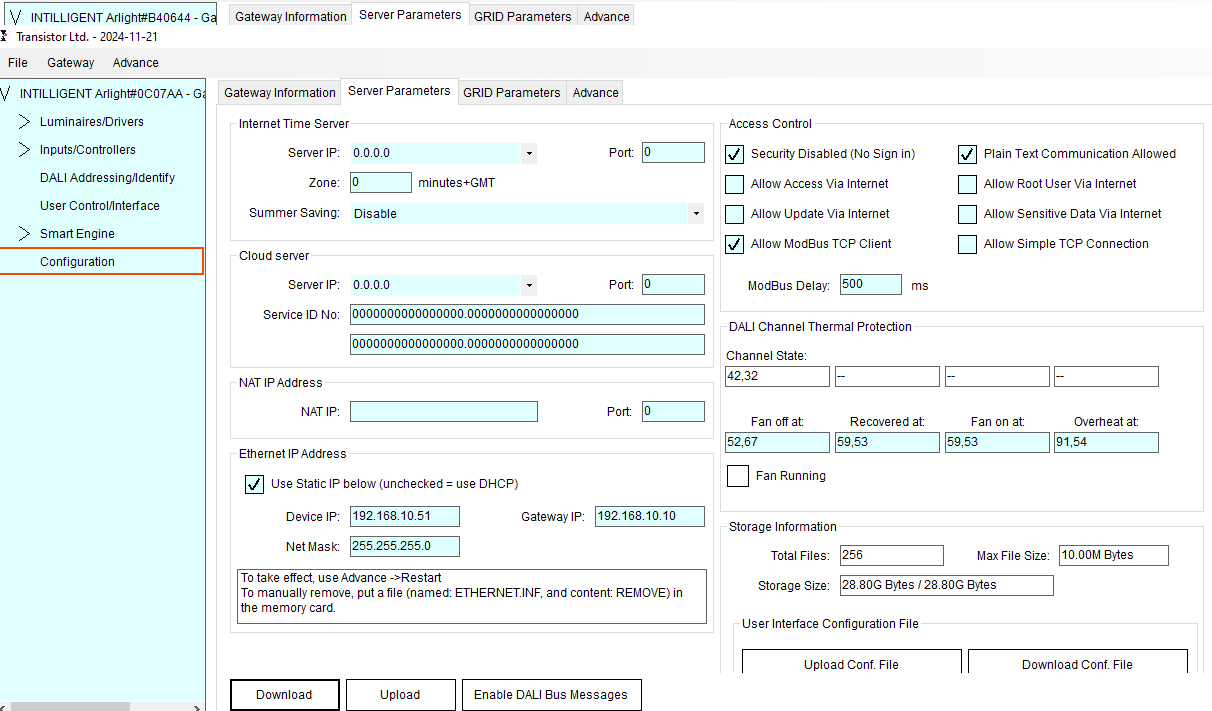Open Internet Time Server IP dropdown
Viewport: 1212px width, 711px height.
[528, 154]
